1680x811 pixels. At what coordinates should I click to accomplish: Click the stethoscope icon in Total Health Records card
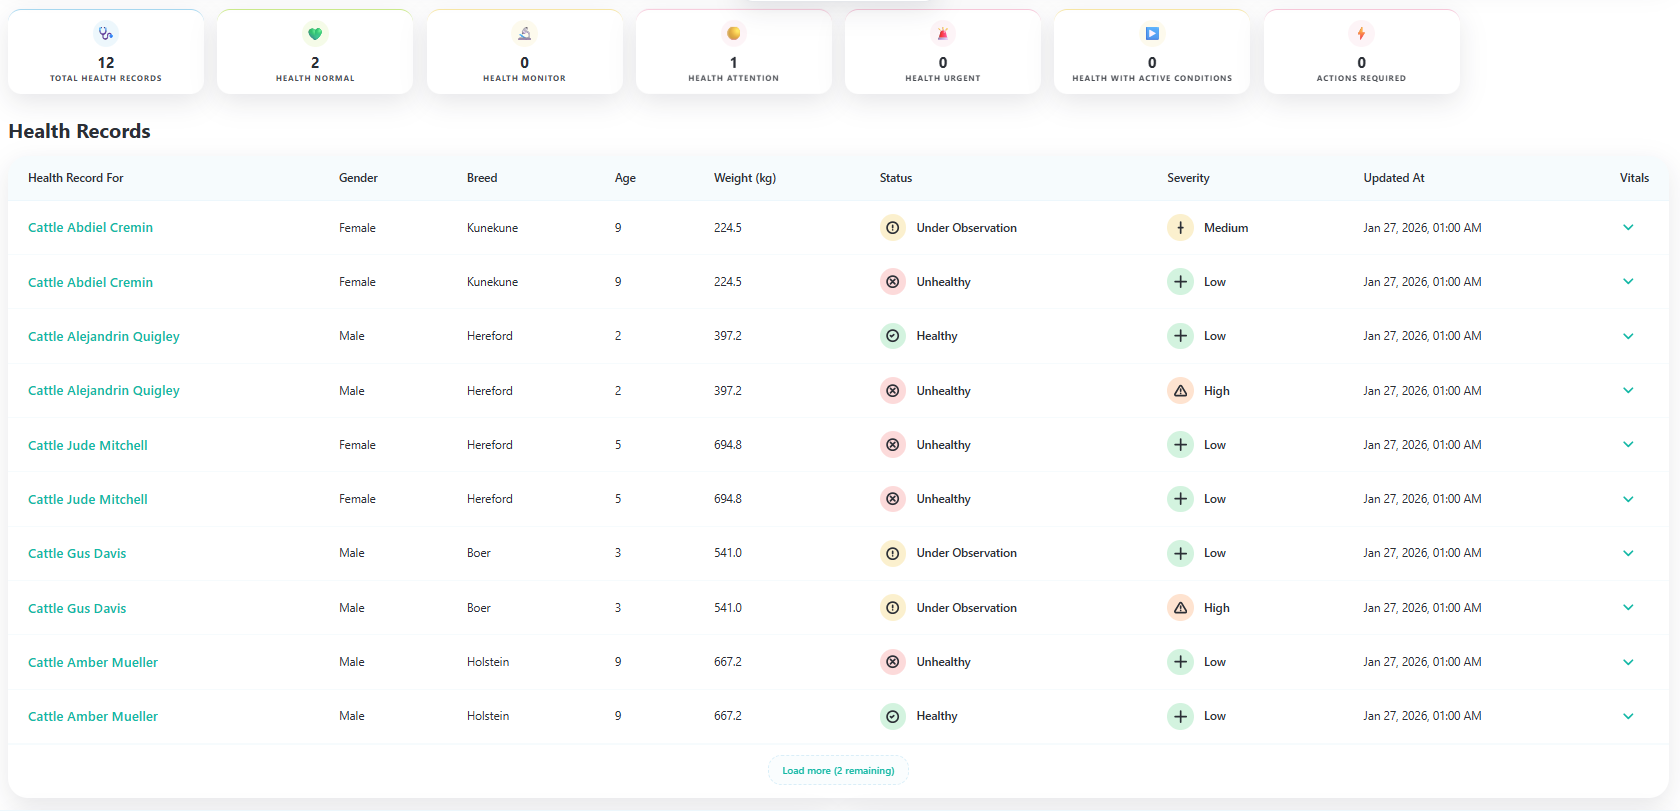point(106,34)
